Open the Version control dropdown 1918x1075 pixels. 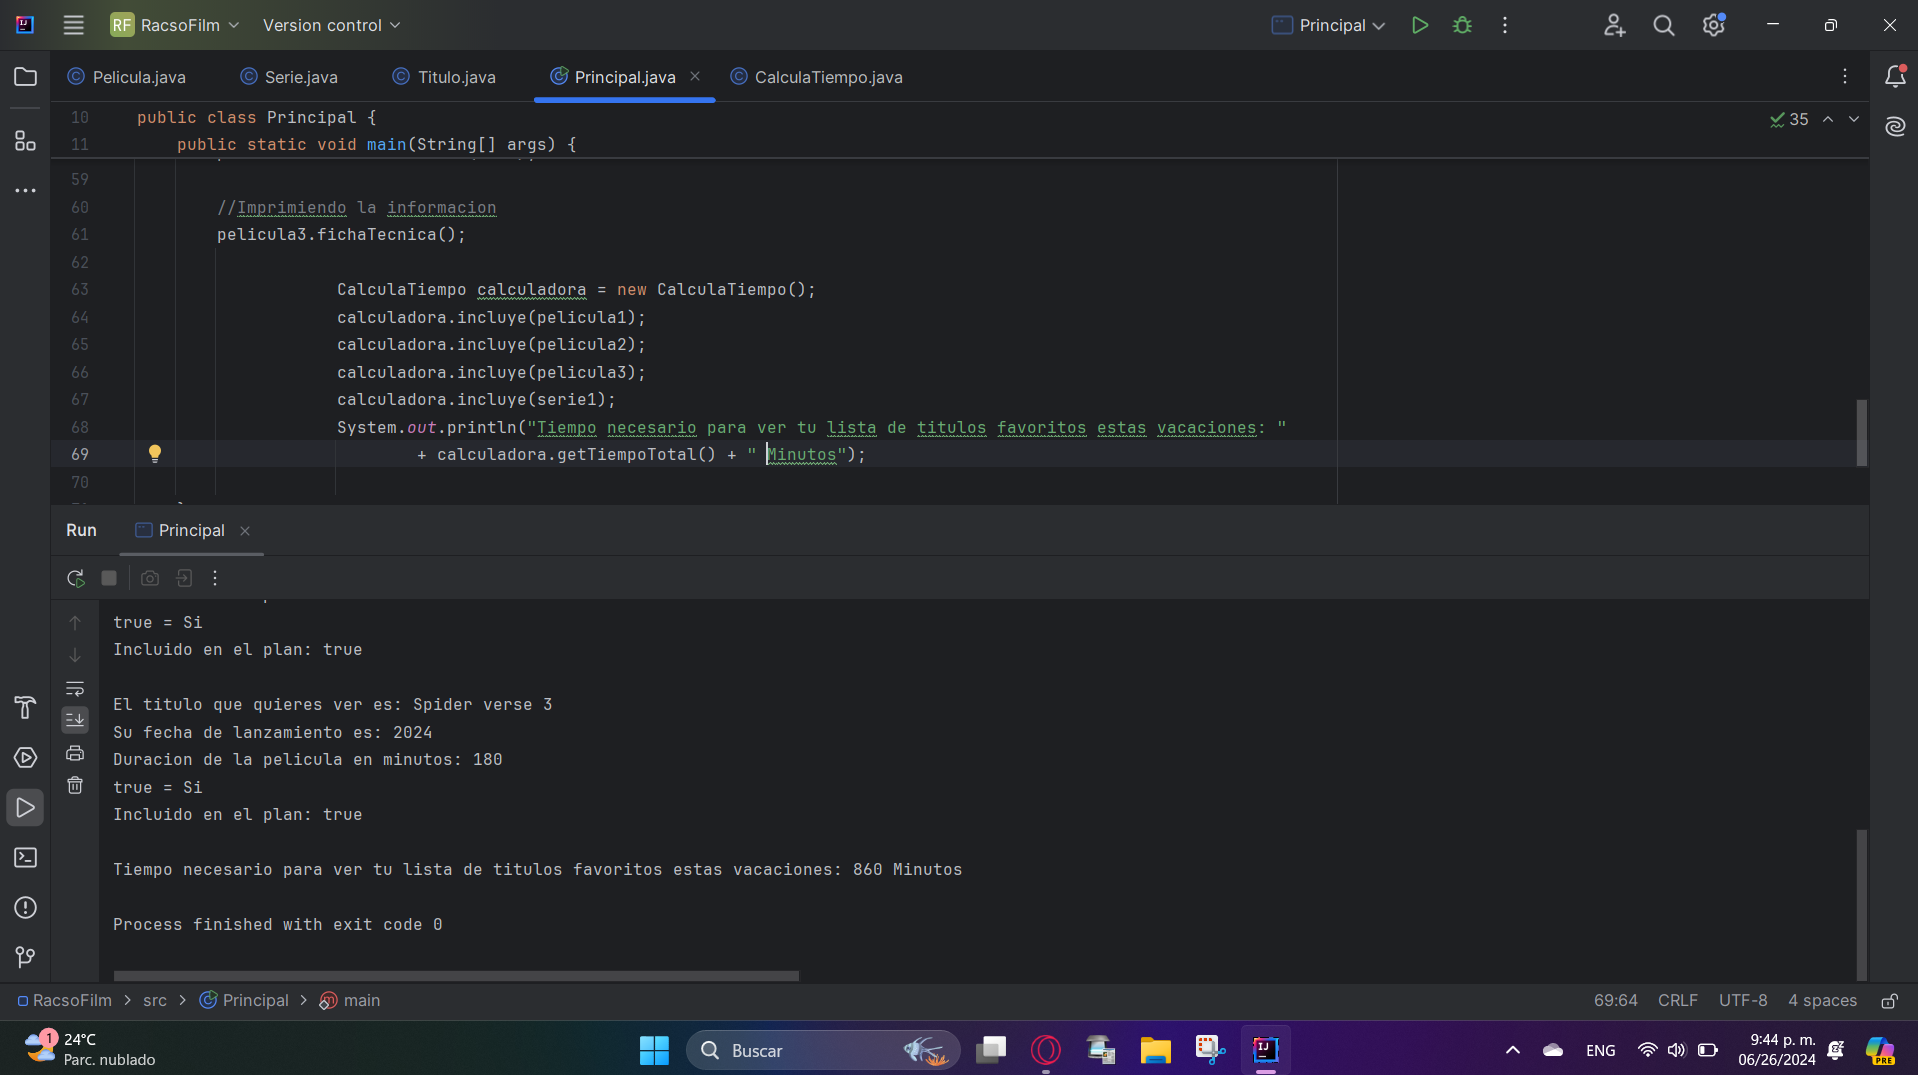click(331, 25)
